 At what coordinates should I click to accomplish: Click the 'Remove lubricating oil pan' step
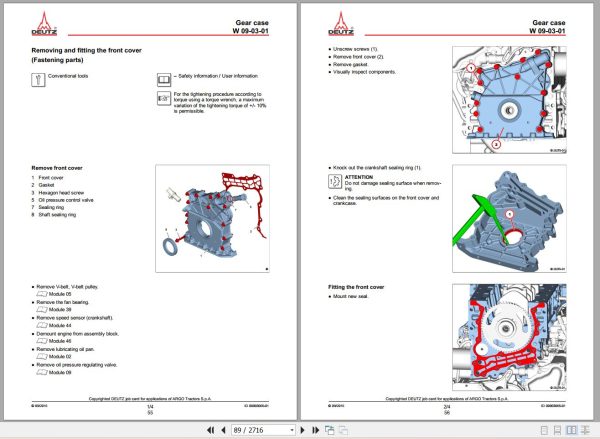click(65, 349)
